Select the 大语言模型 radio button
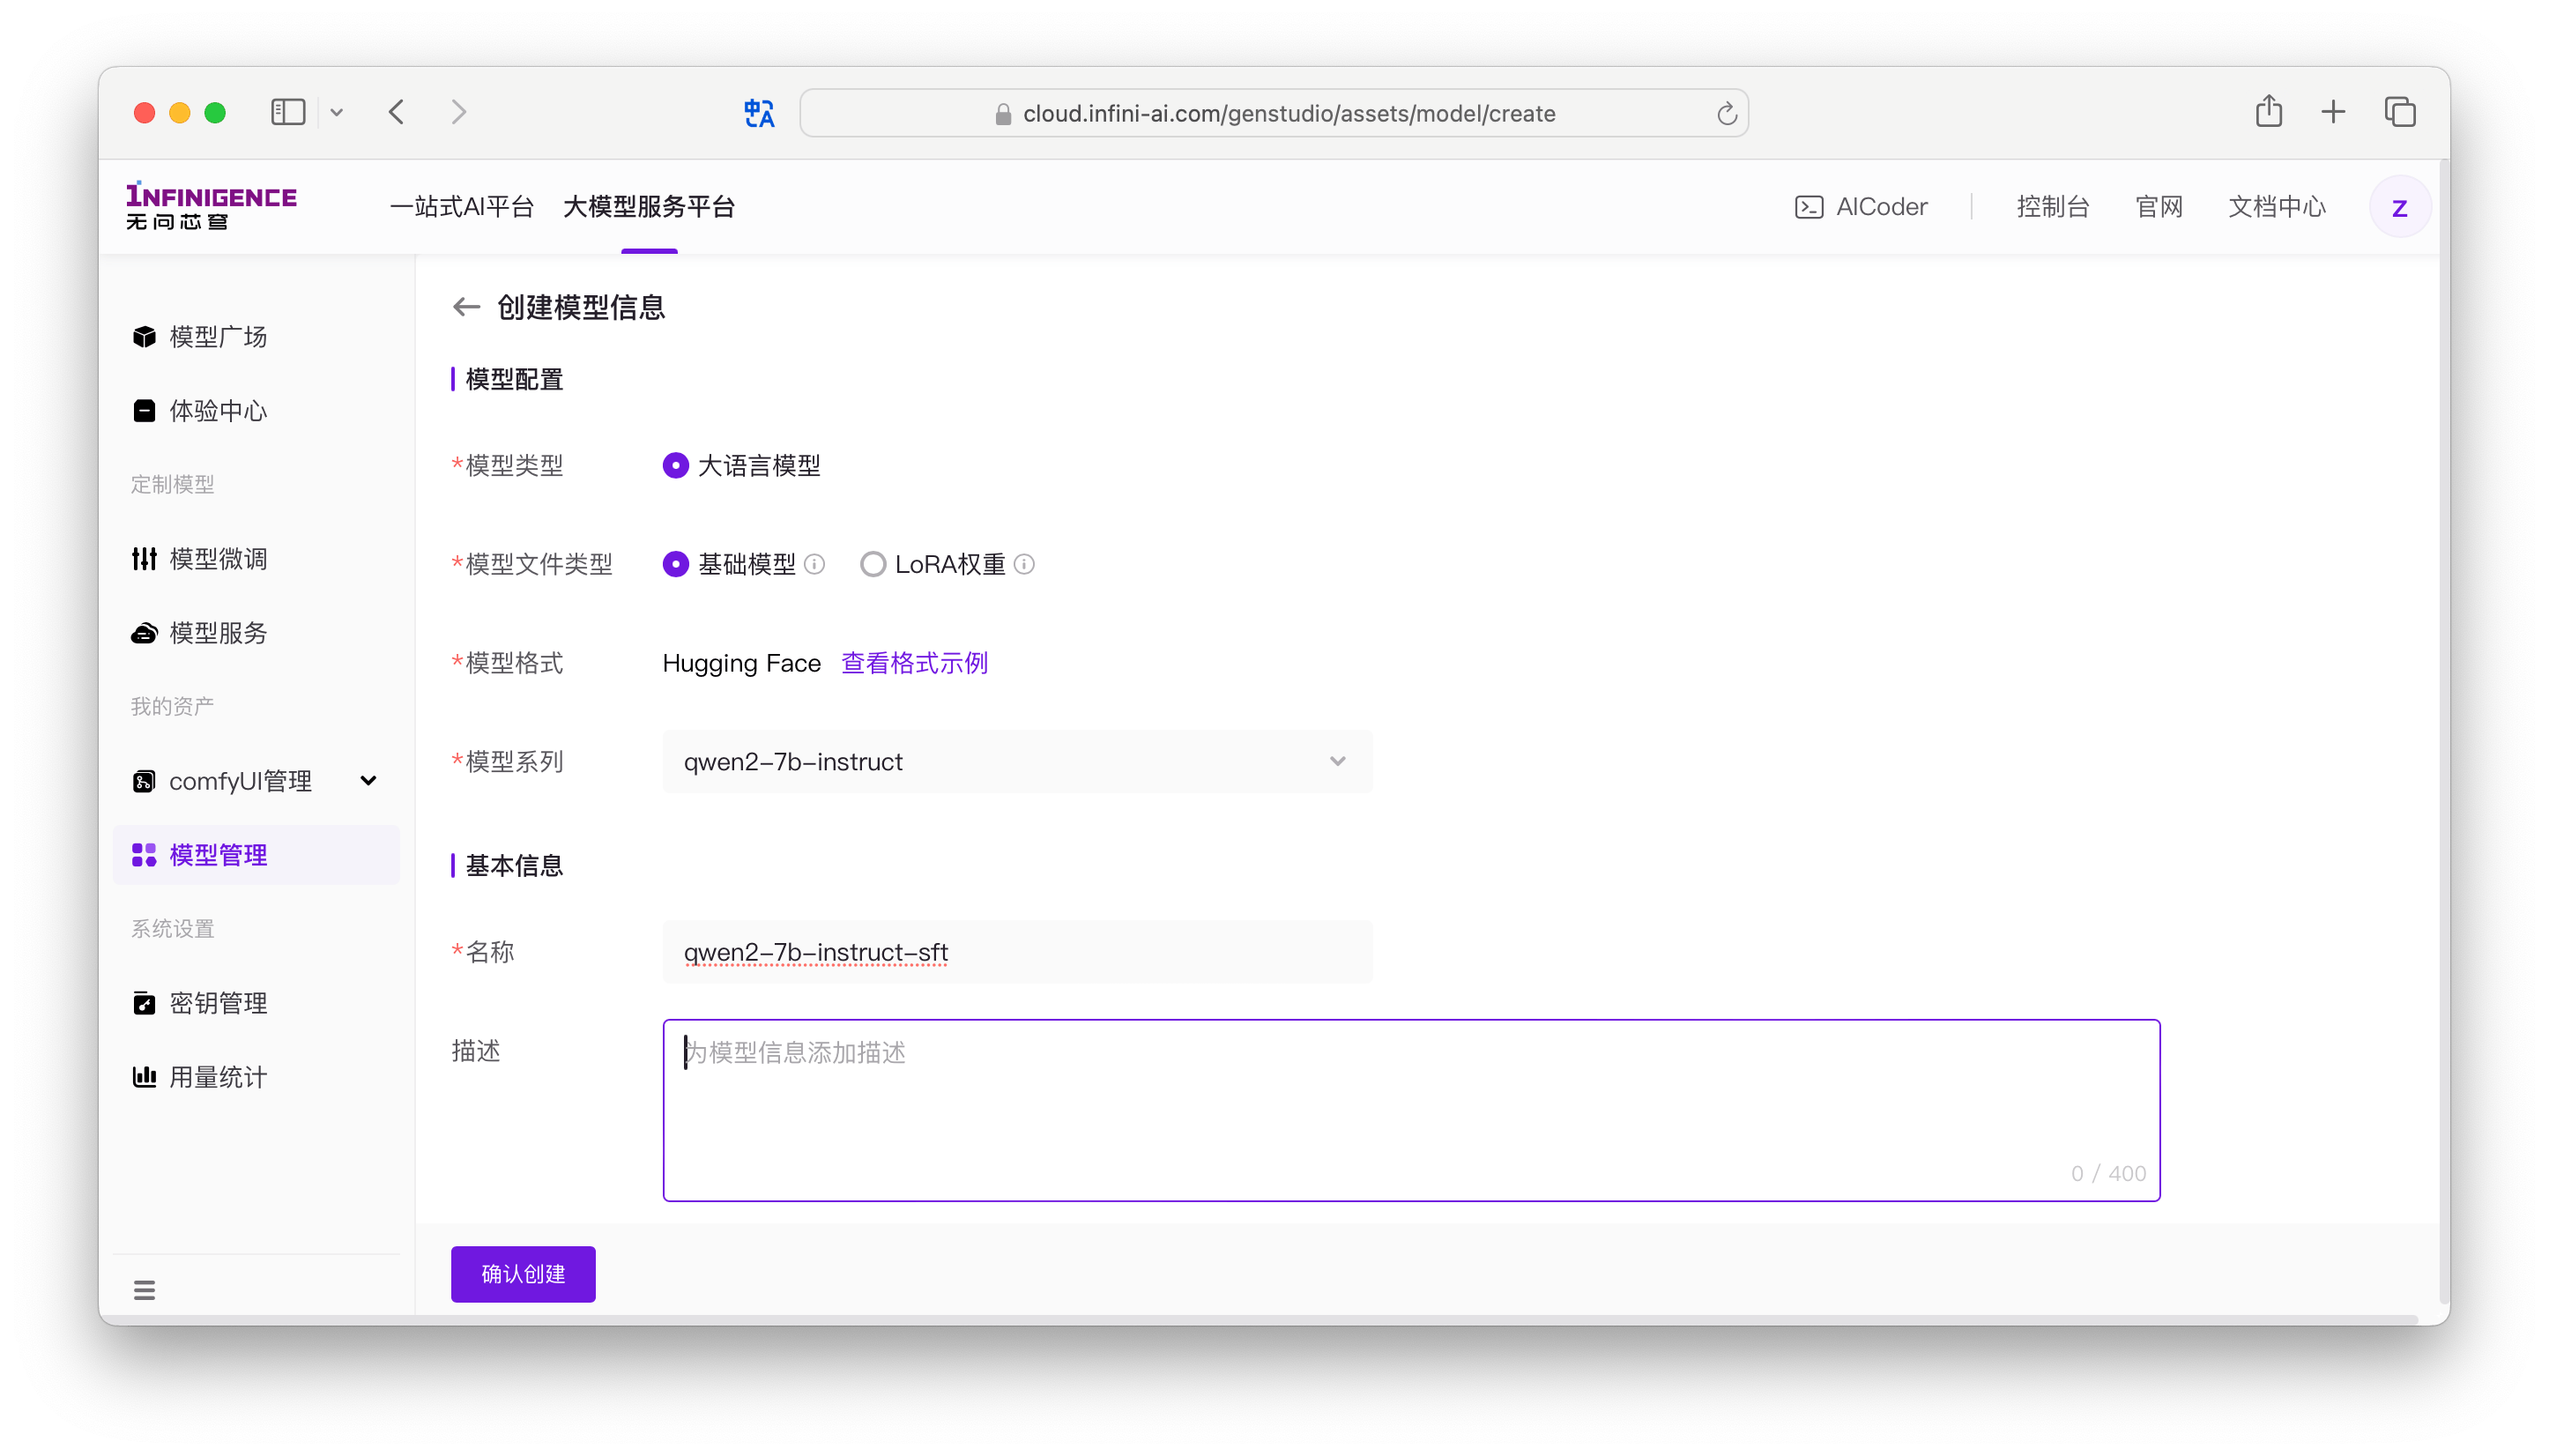 676,465
